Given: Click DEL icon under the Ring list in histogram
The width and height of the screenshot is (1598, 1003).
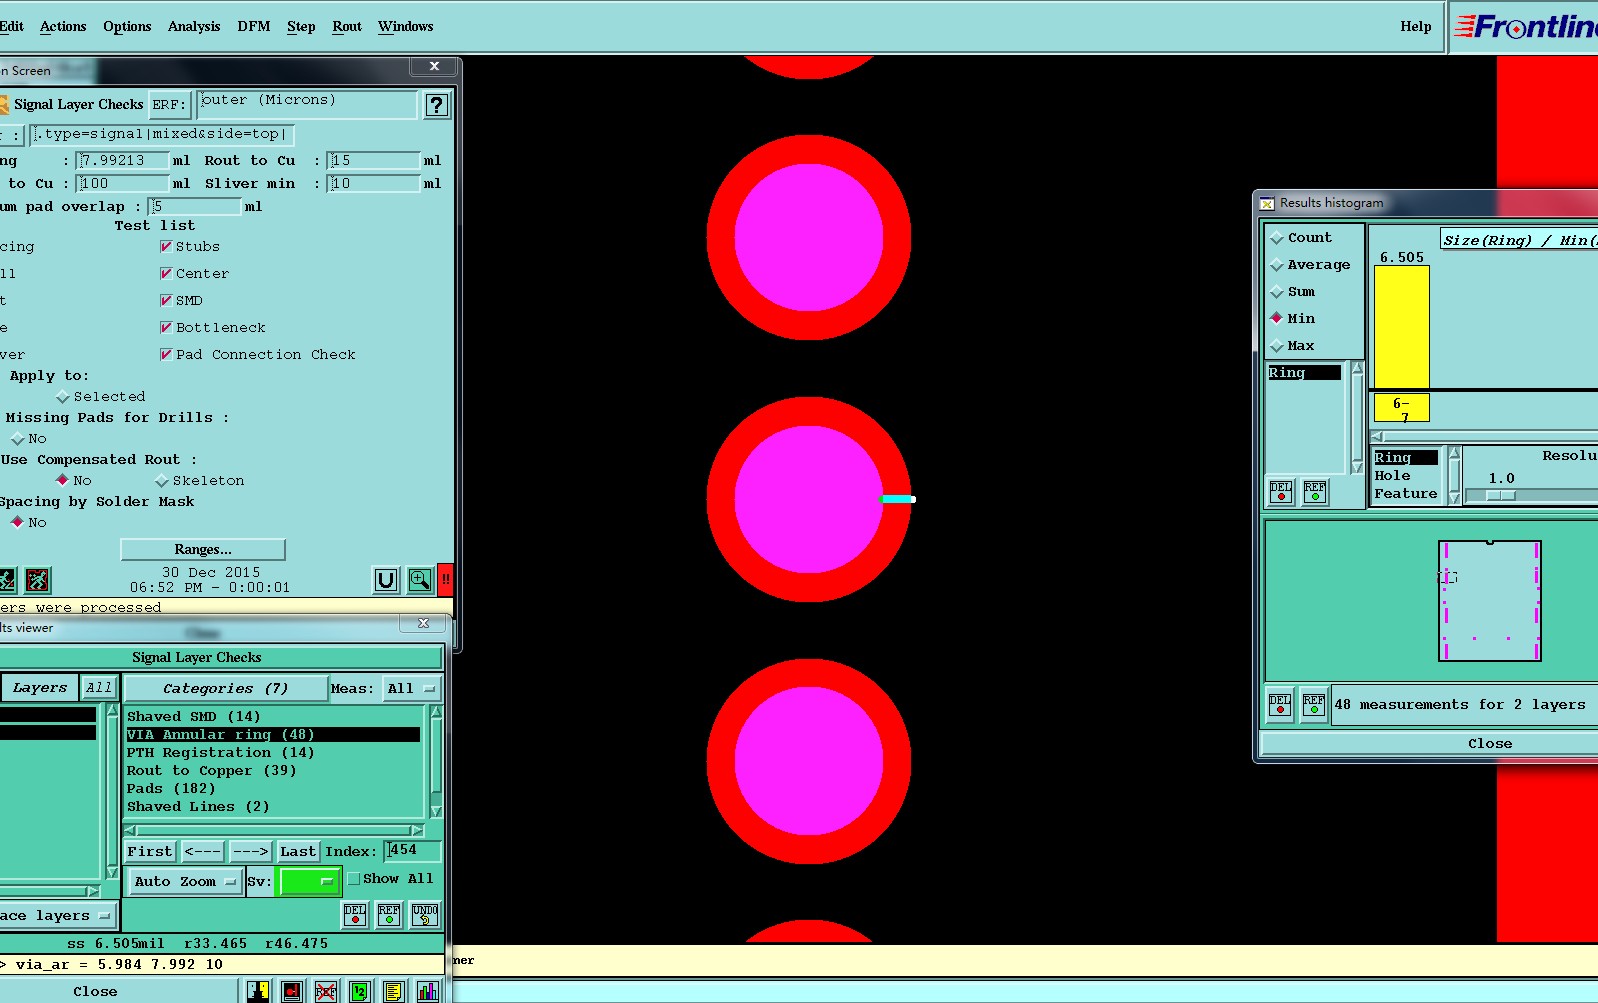Looking at the screenshot, I should pyautogui.click(x=1281, y=491).
